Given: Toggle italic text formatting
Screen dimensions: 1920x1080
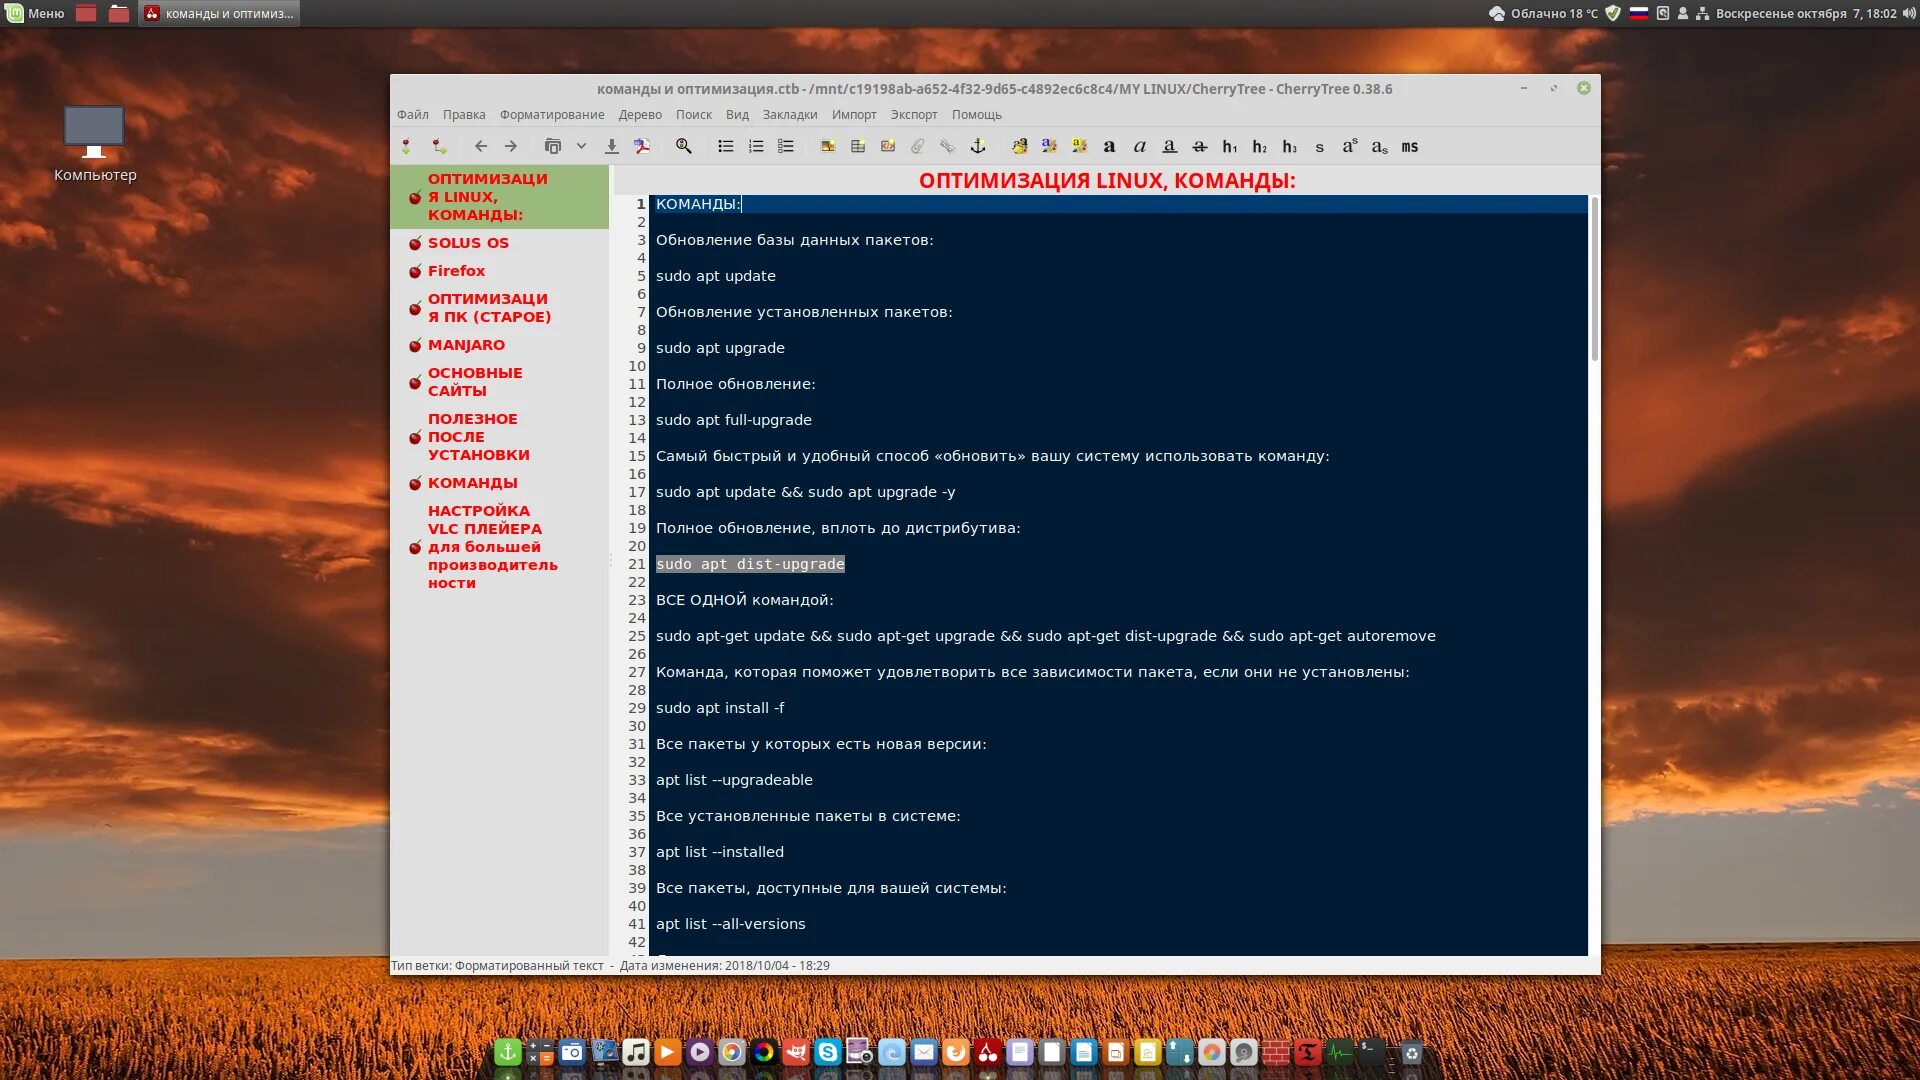Looking at the screenshot, I should point(1139,147).
